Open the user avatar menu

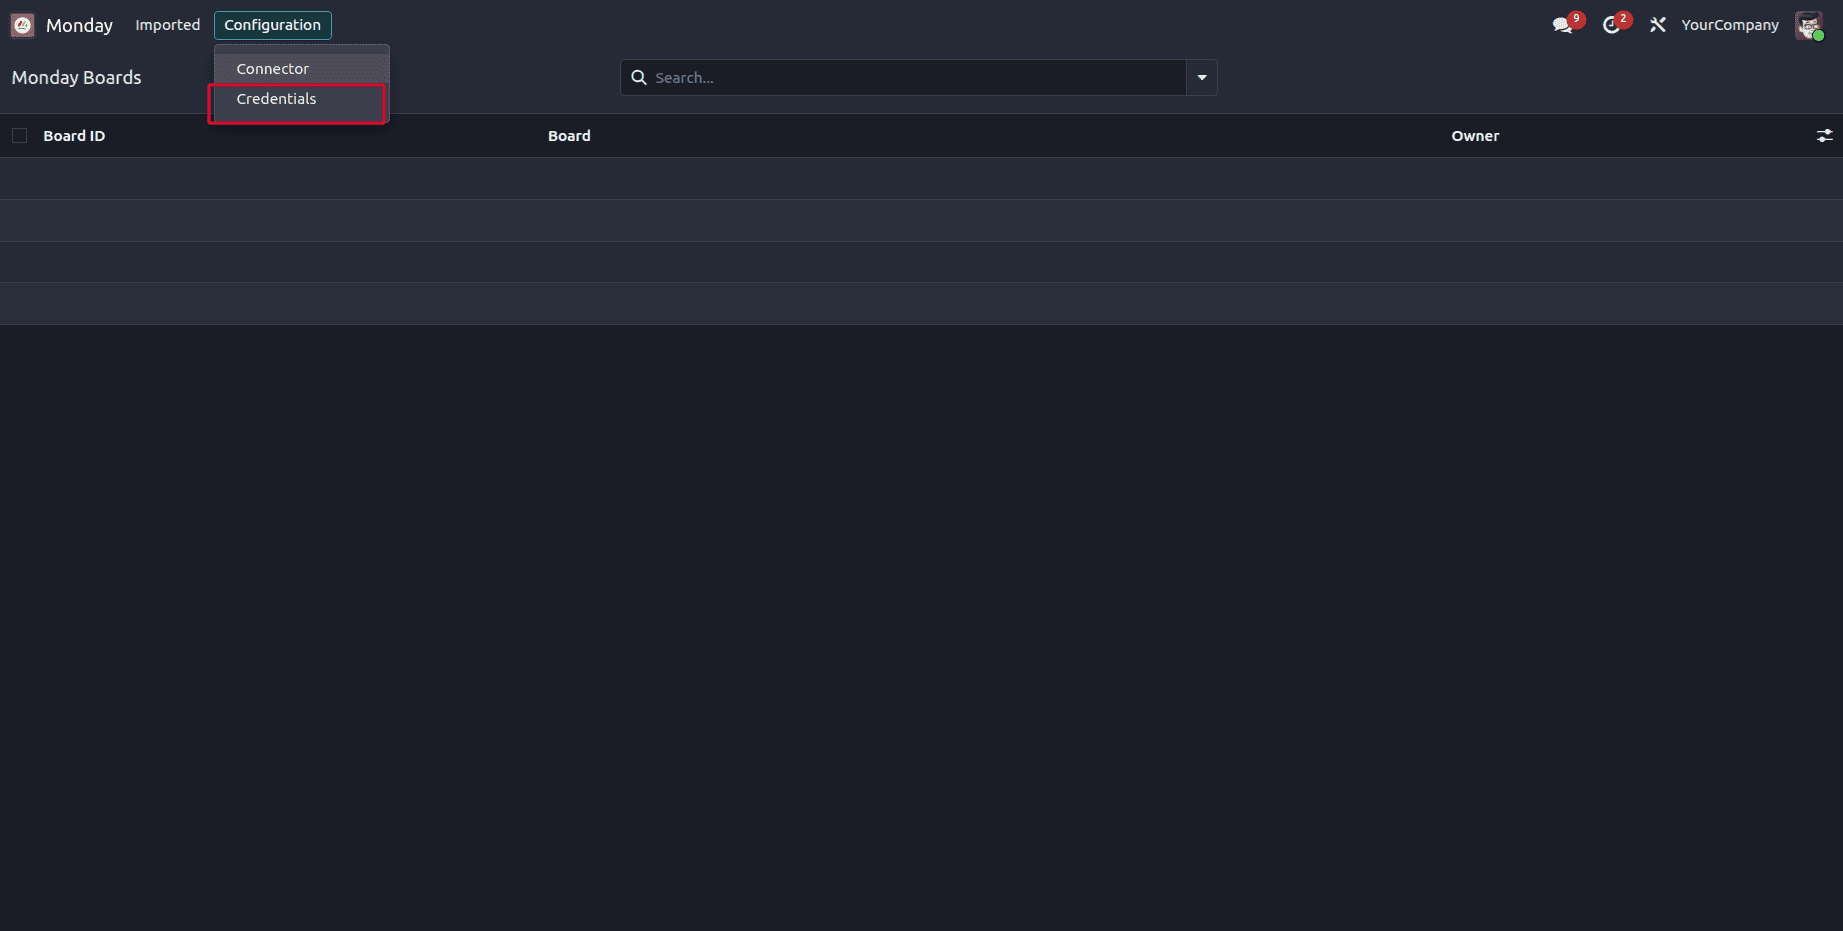[1809, 25]
